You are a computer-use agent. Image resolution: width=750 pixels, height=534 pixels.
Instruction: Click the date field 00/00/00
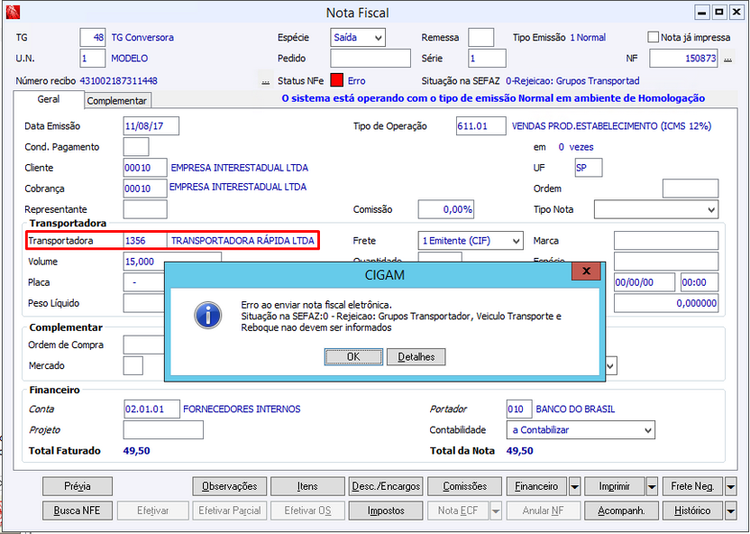click(x=644, y=282)
